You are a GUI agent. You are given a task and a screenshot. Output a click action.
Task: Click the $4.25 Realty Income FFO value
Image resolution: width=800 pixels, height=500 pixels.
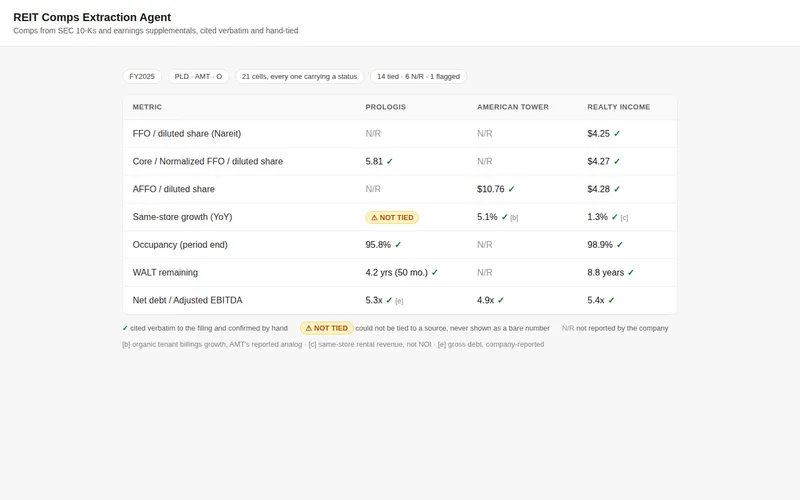pos(598,134)
